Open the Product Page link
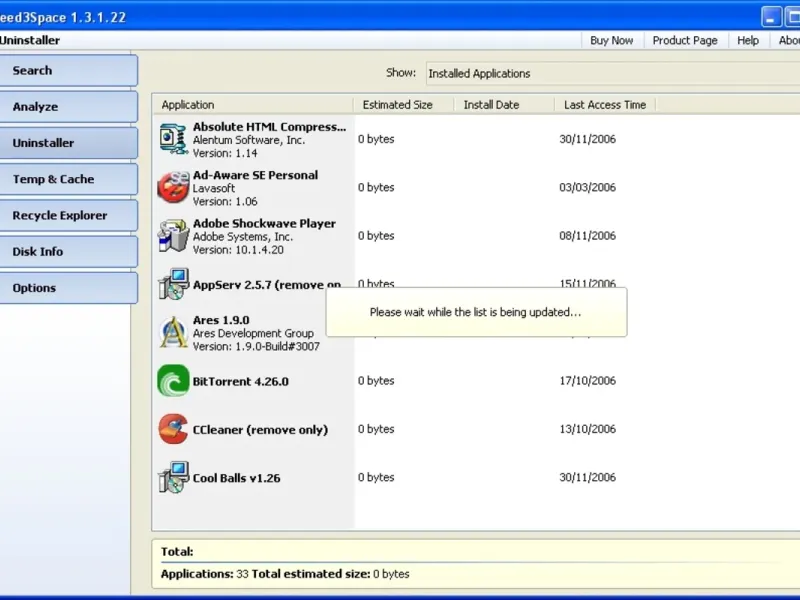The height and width of the screenshot is (600, 800). [x=685, y=40]
